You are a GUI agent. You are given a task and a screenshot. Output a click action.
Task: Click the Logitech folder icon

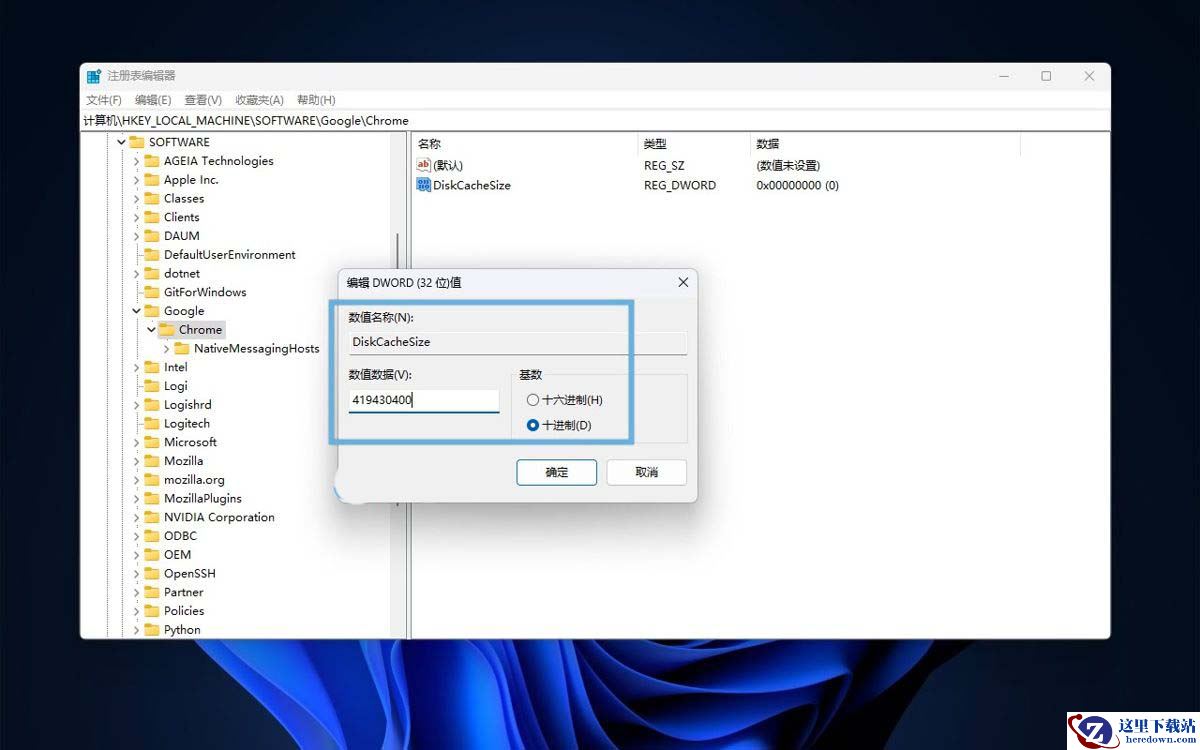(152, 423)
